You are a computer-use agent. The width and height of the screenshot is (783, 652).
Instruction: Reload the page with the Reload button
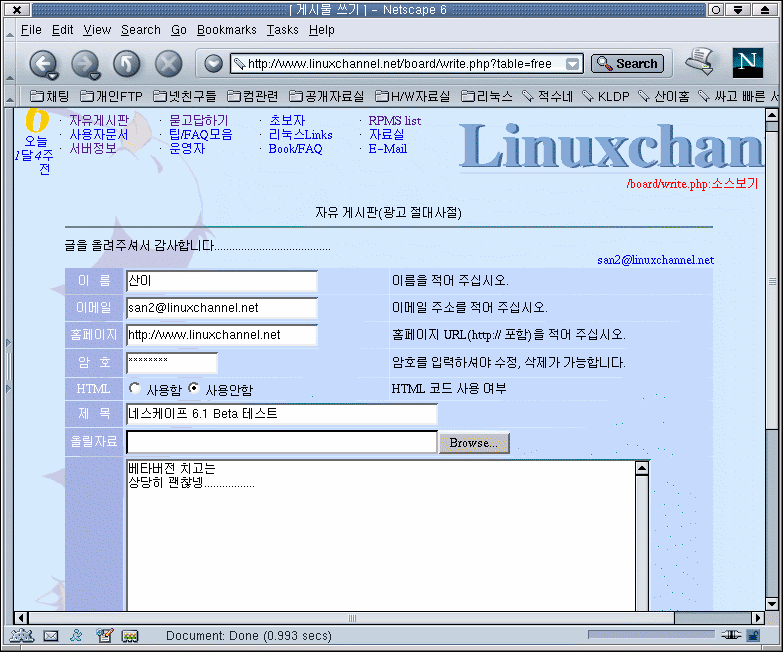tap(127, 64)
